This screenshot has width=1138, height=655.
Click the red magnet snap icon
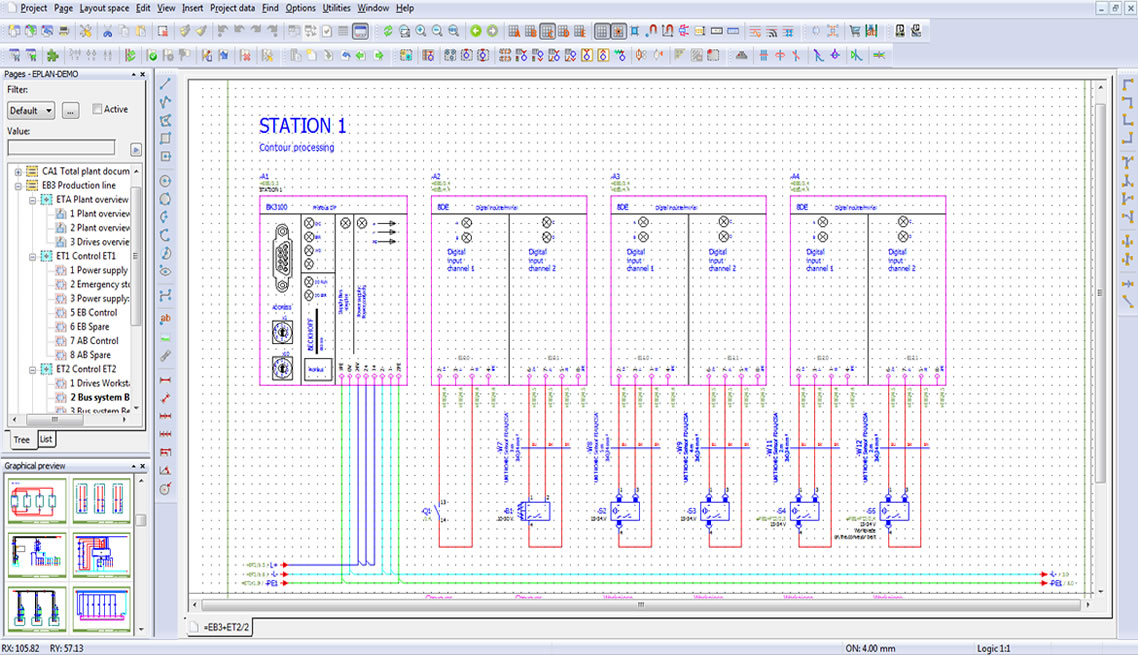[x=651, y=31]
